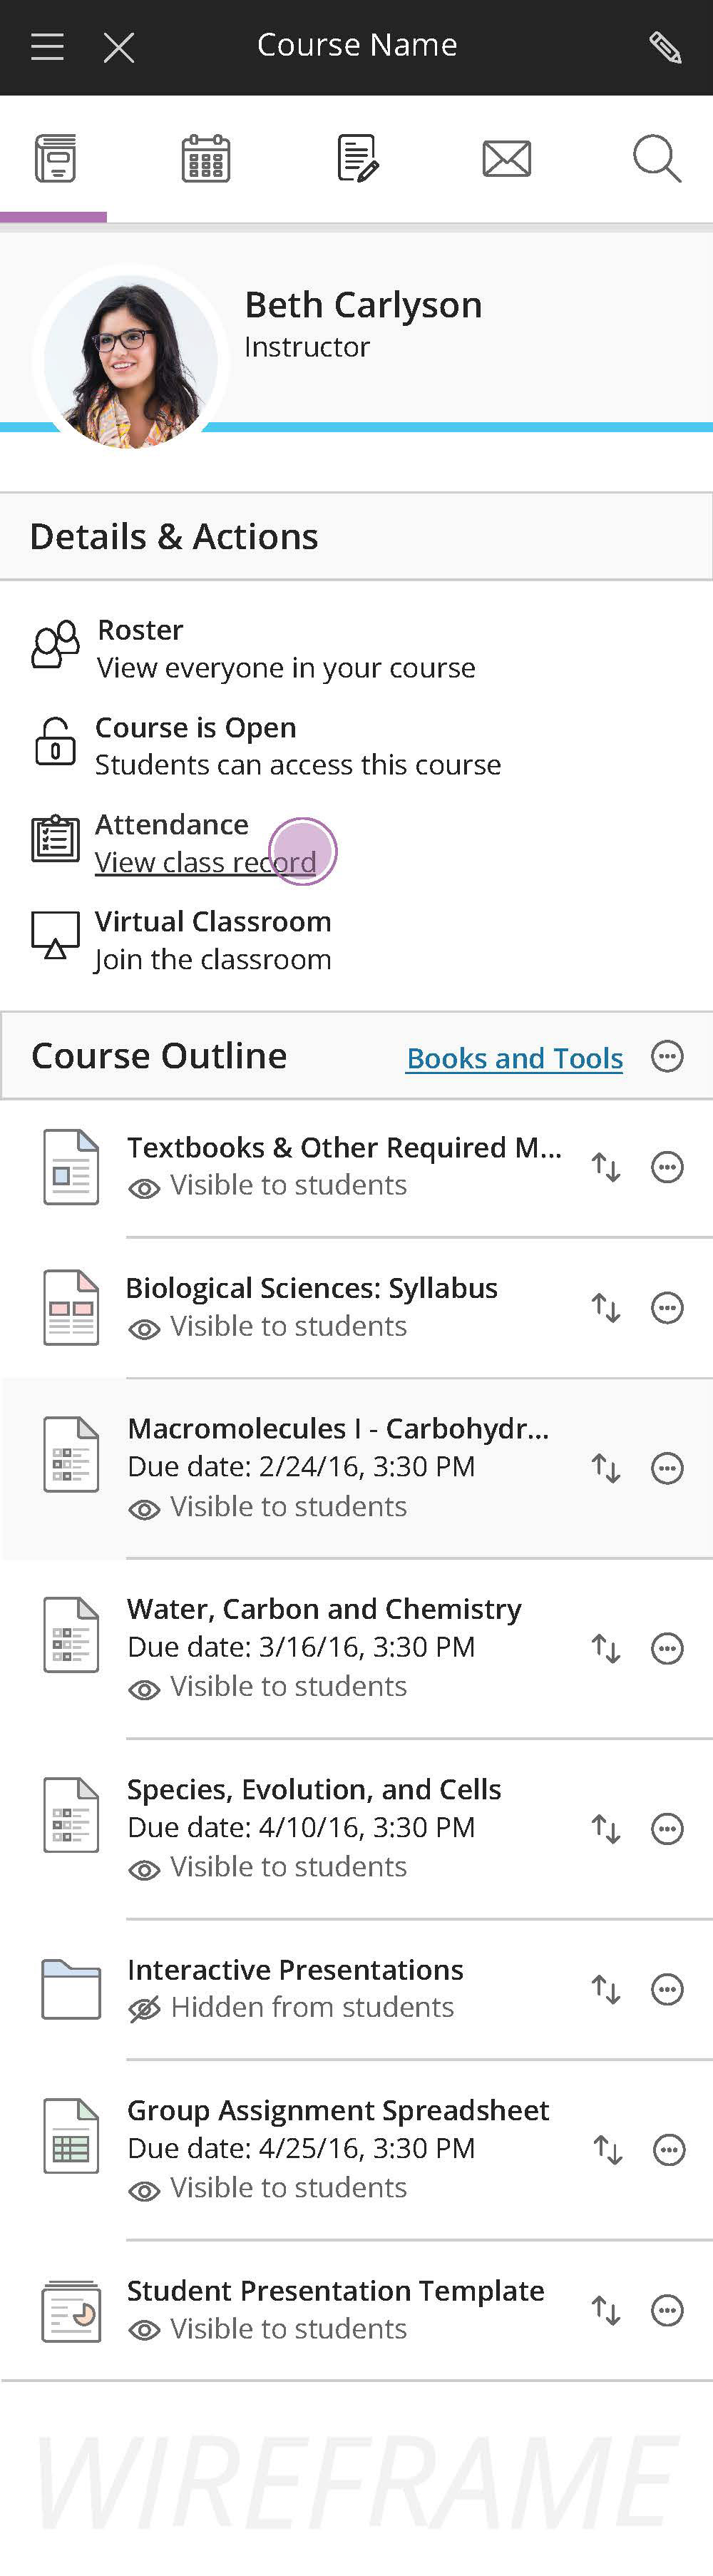This screenshot has width=713, height=2576.
Task: Click reorder arrows for Group Assignment Spreadsheet
Action: coord(607,2150)
